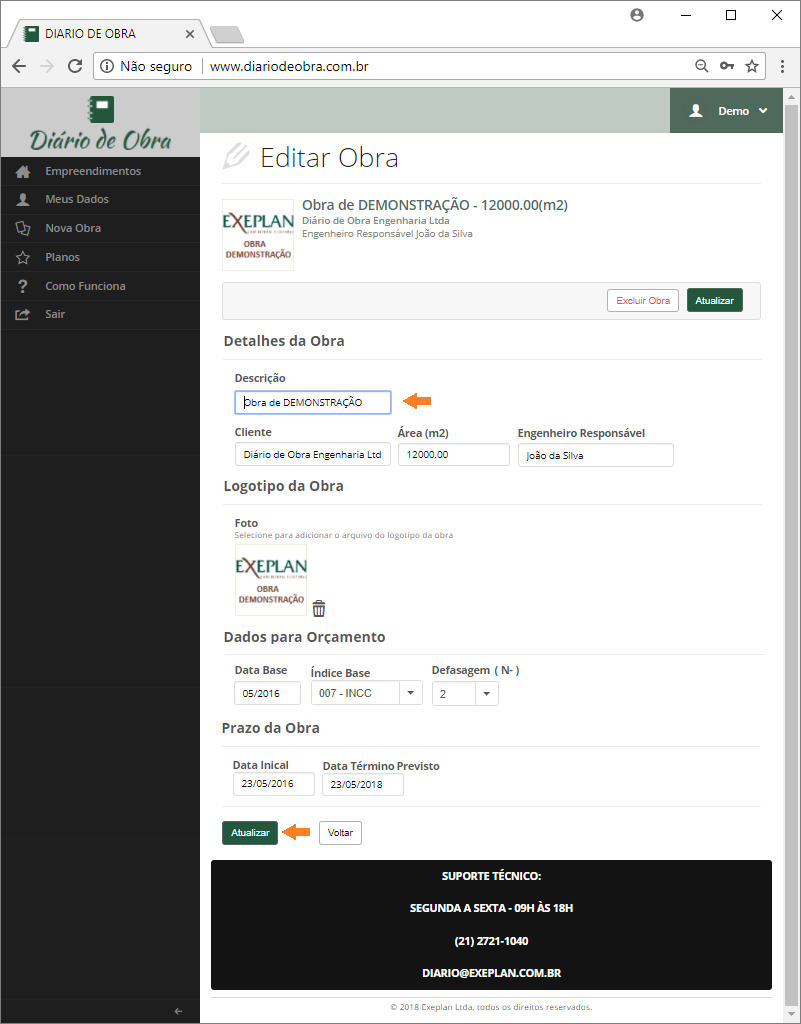The image size is (801, 1024).
Task: Collapse sidebar with bottom arrow icon
Action: pyautogui.click(x=178, y=1011)
